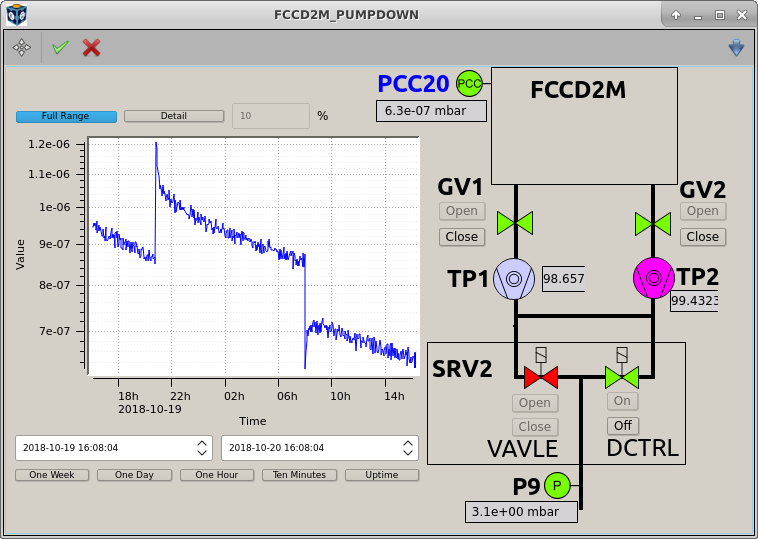758x539 pixels.
Task: Click the pressure history plot area
Action: point(253,255)
